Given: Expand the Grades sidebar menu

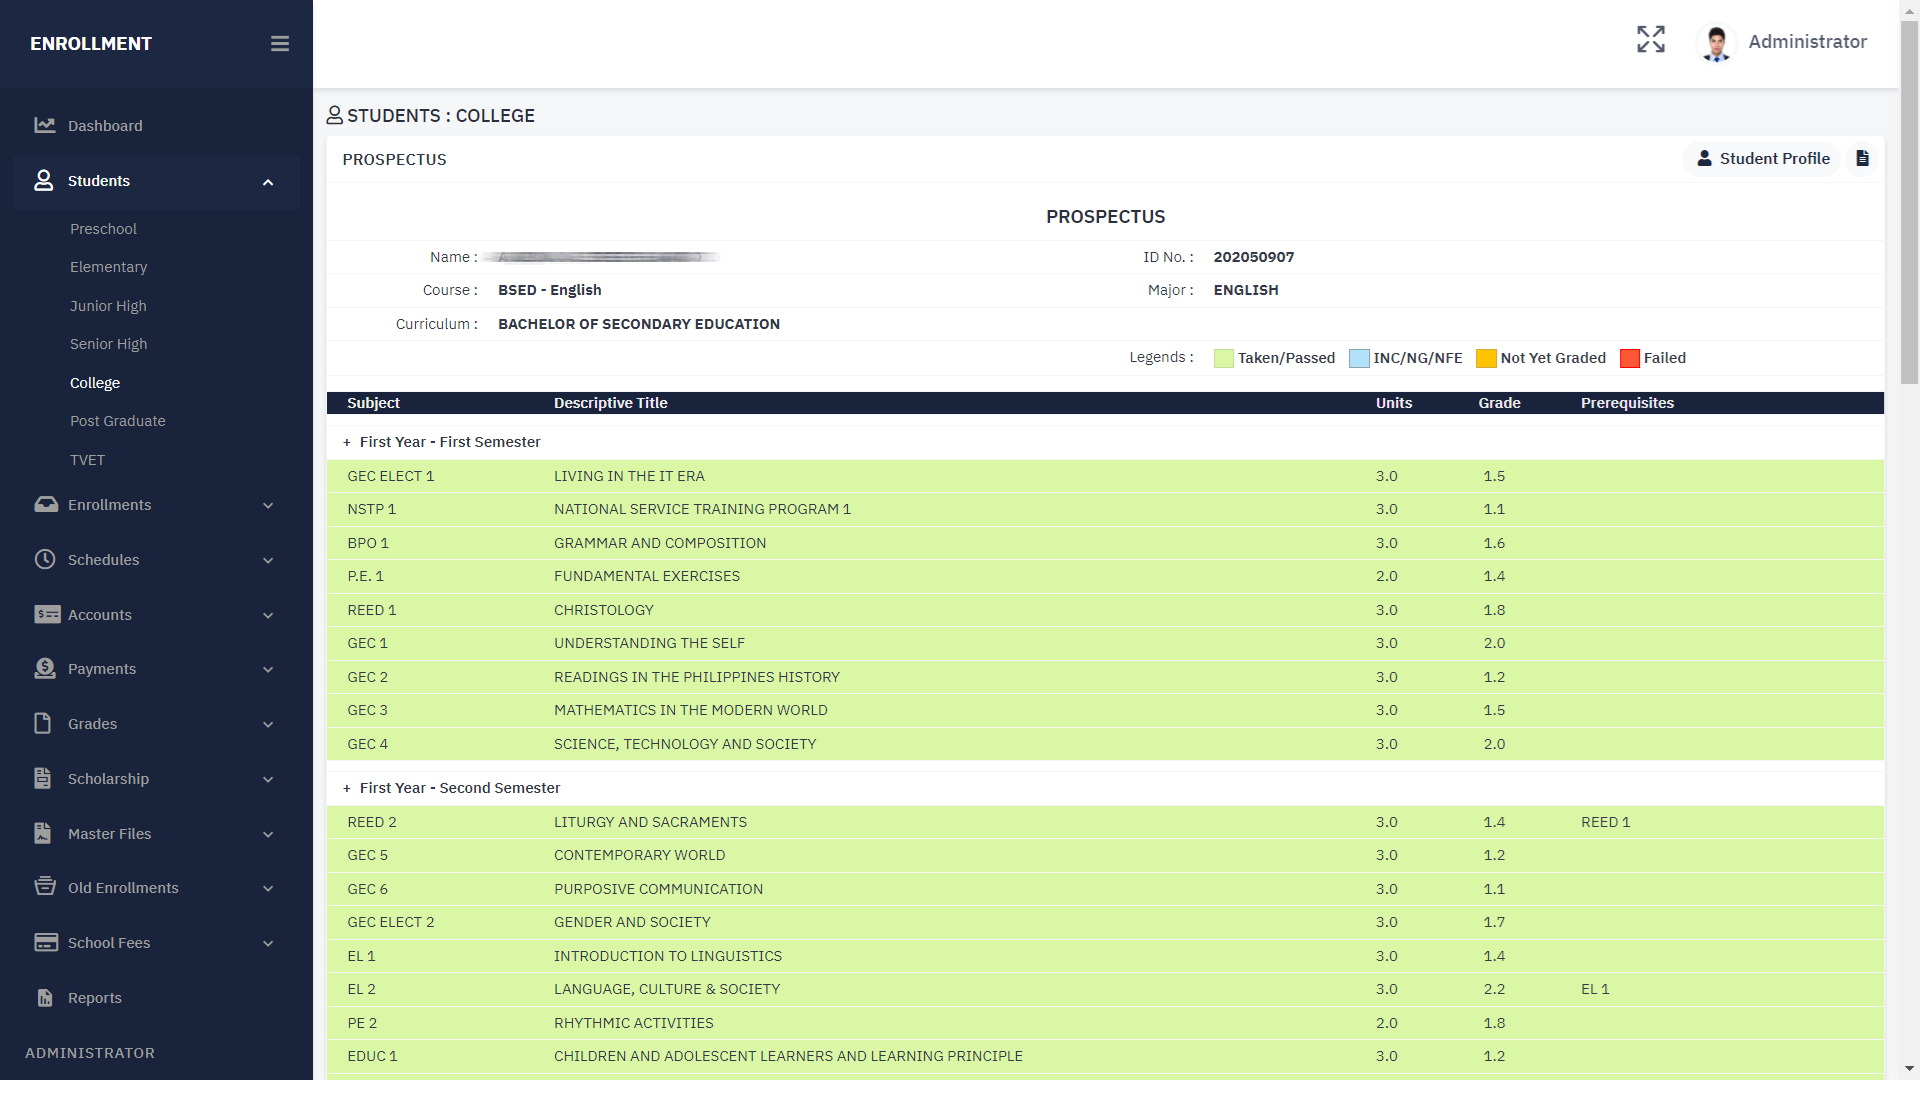Looking at the screenshot, I should point(268,725).
